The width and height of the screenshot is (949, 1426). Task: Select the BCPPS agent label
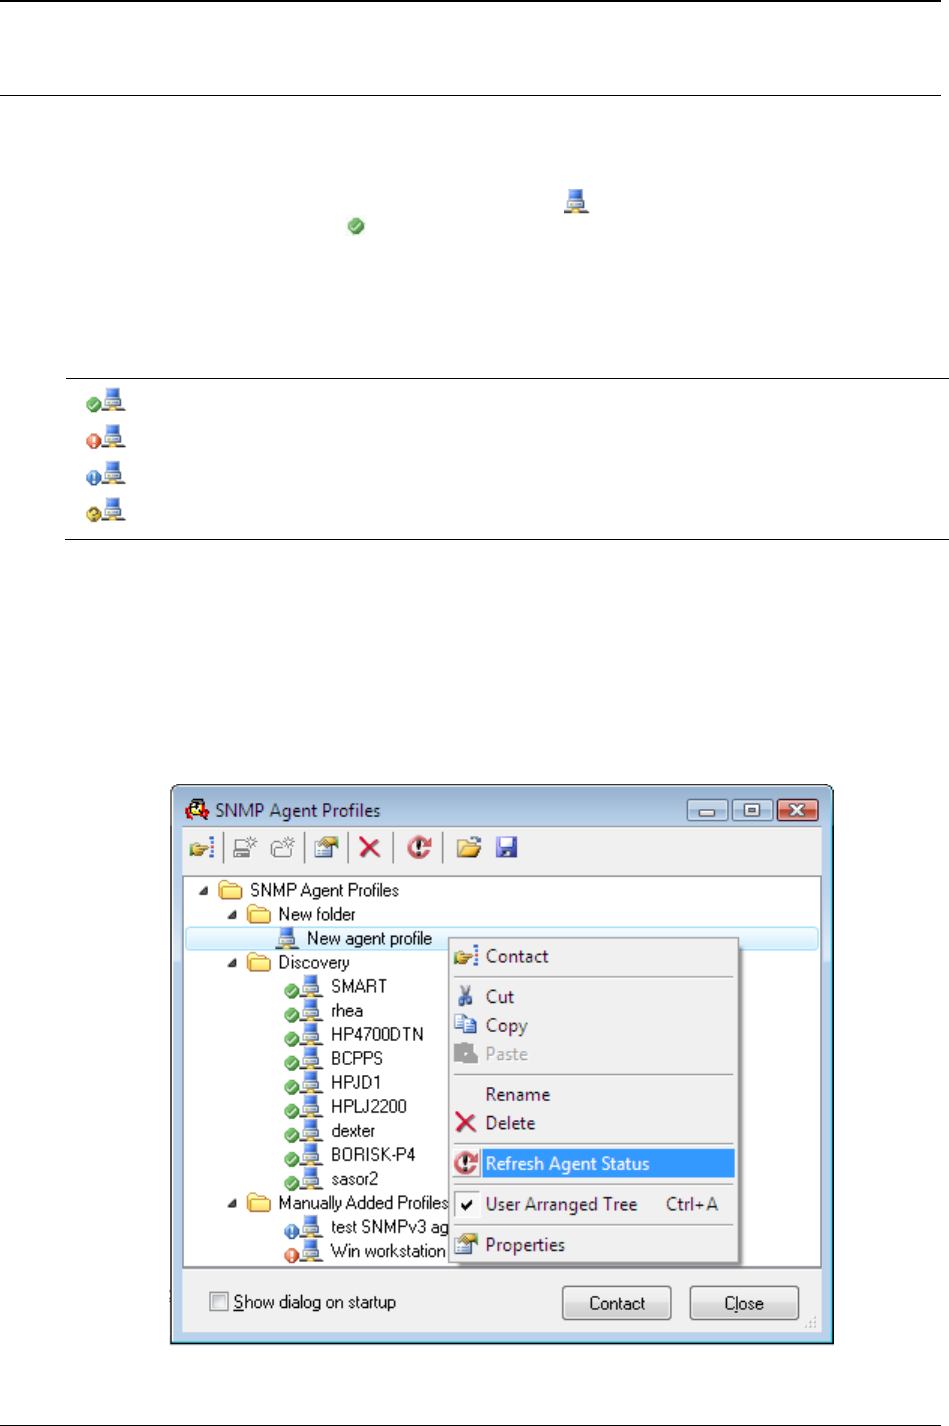357,1058
